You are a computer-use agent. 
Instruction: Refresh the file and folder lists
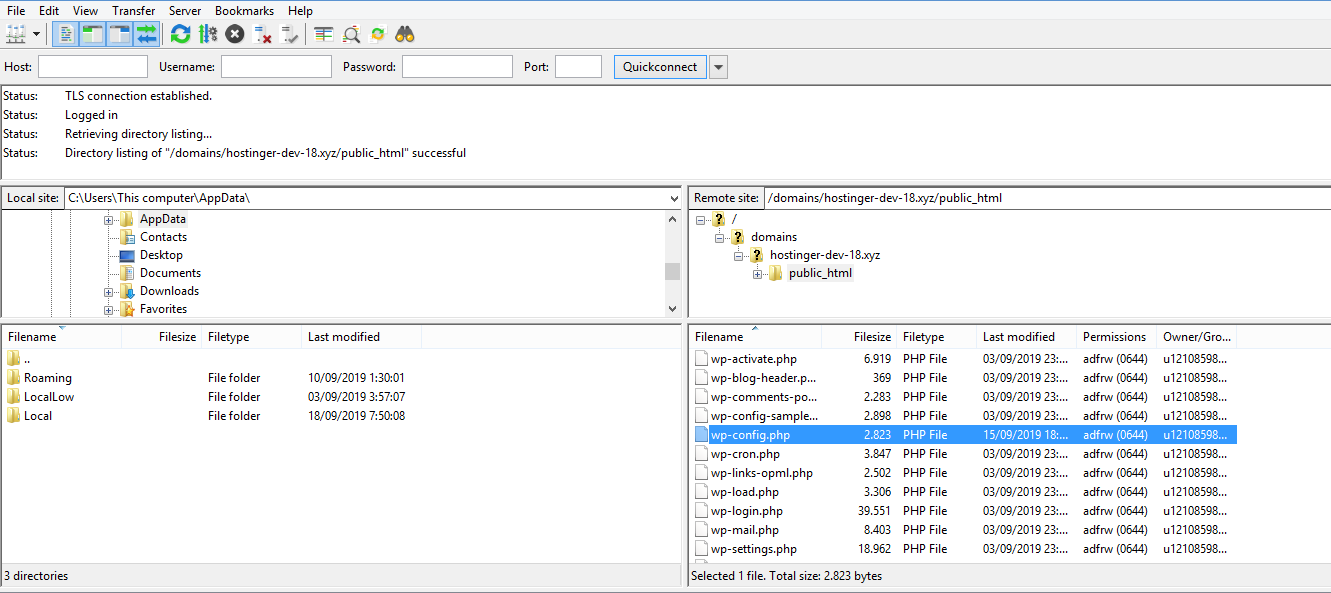point(180,33)
